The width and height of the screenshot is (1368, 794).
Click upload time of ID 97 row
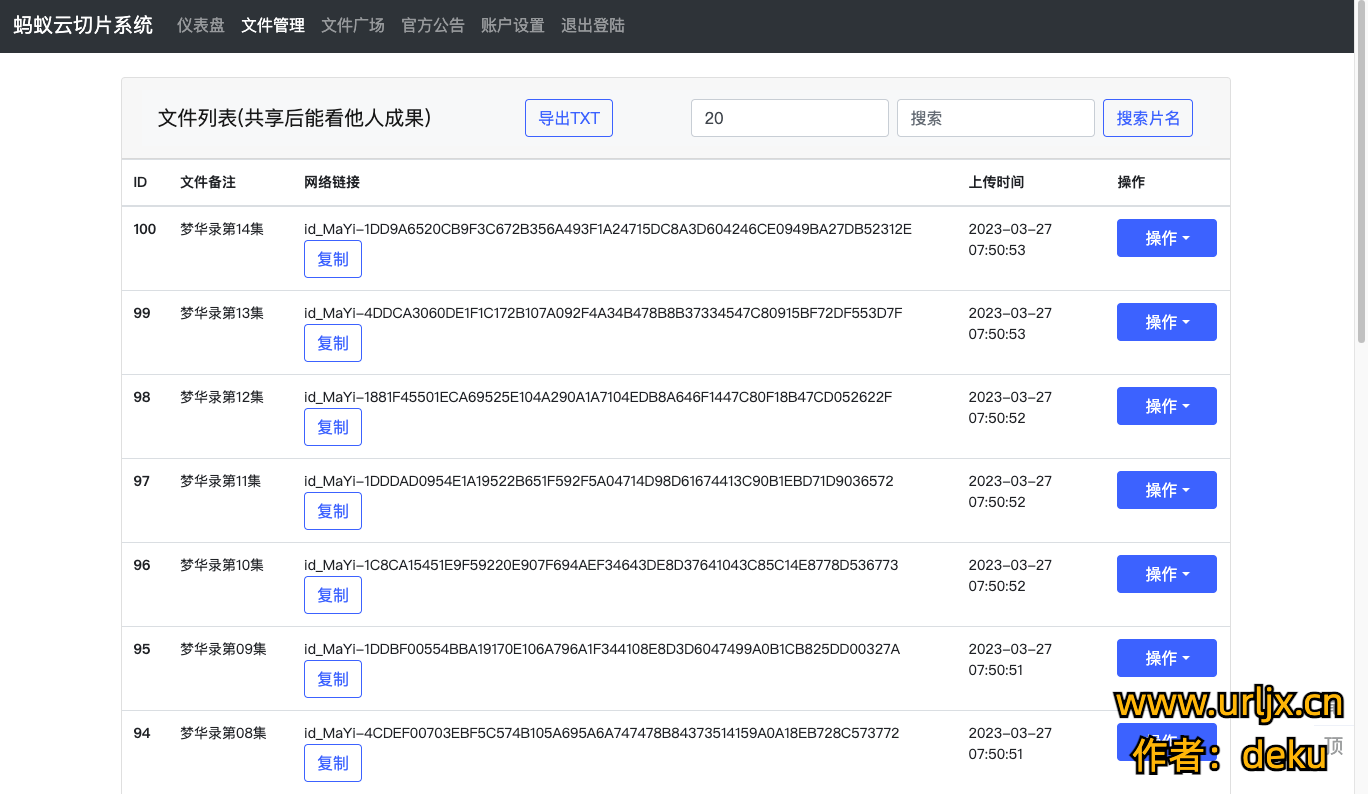click(1010, 491)
